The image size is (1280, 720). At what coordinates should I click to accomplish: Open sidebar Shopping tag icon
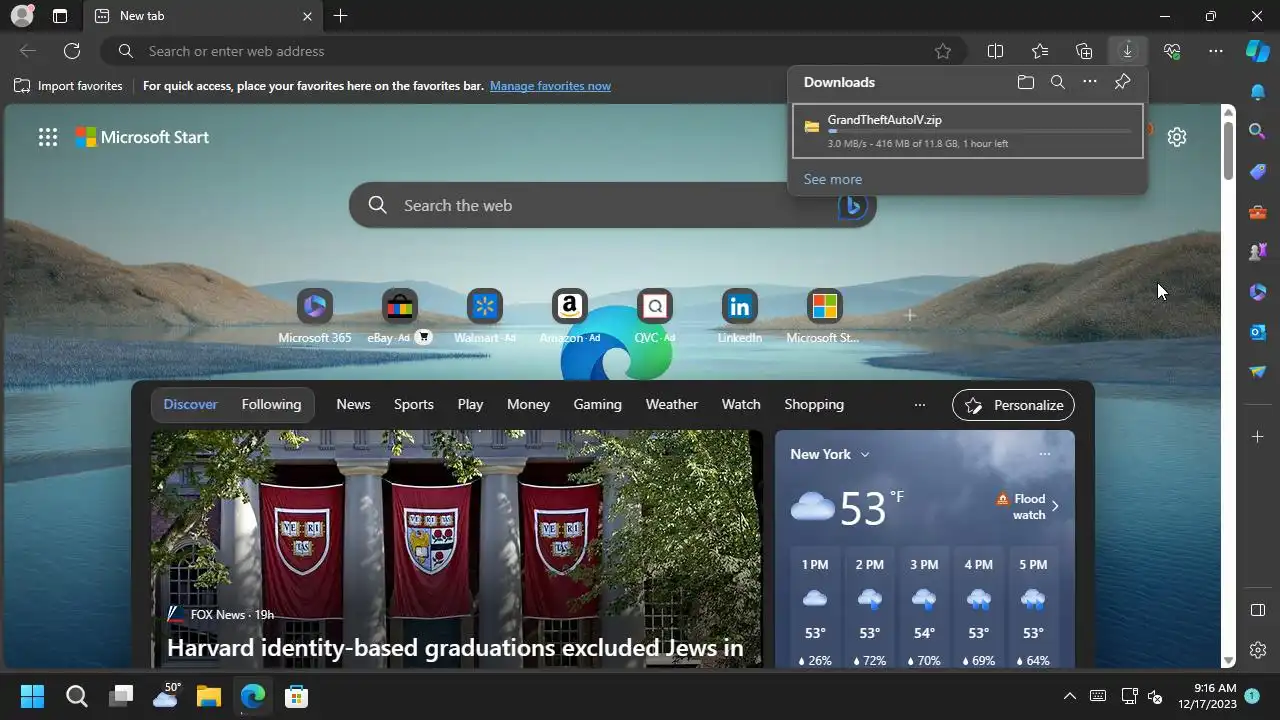[x=1258, y=171]
